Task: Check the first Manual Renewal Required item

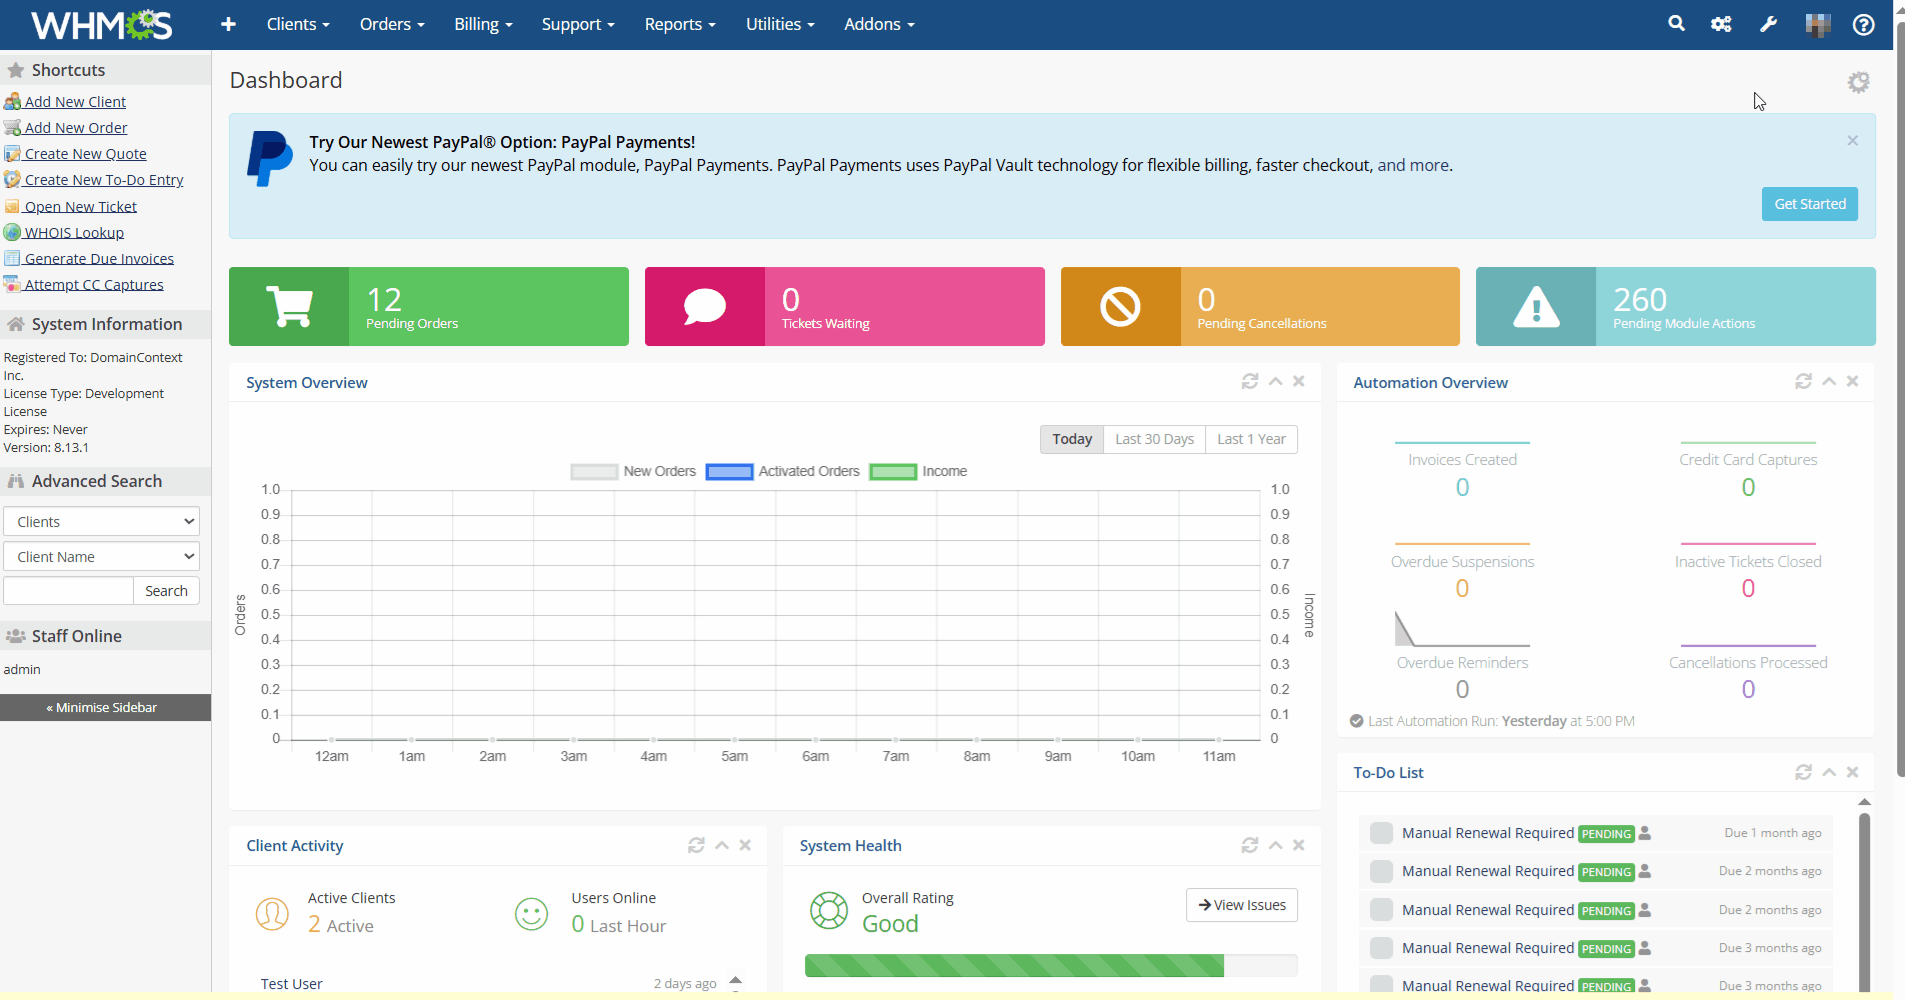Action: (1381, 833)
